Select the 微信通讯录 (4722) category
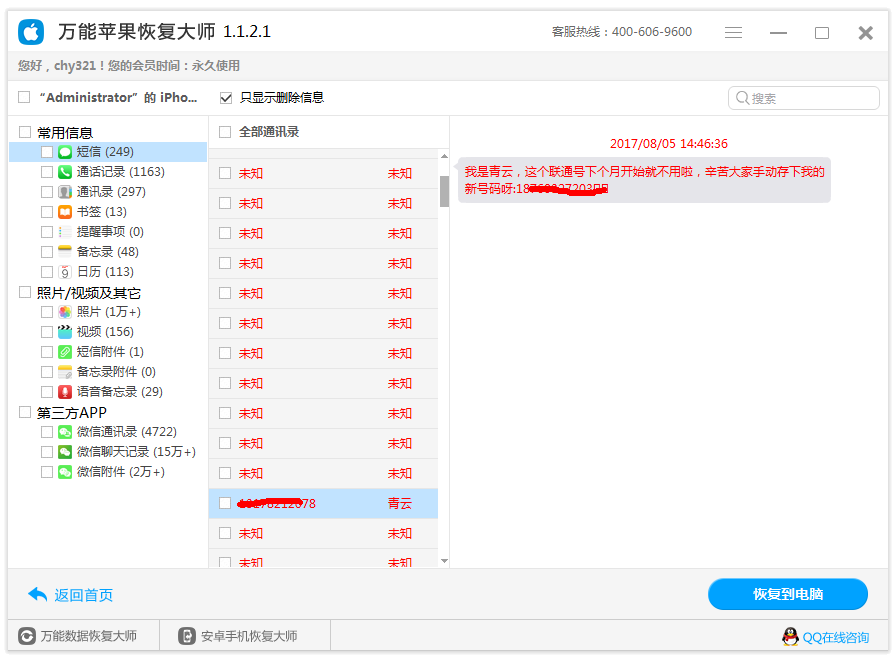This screenshot has width=895, height=657. 127,432
